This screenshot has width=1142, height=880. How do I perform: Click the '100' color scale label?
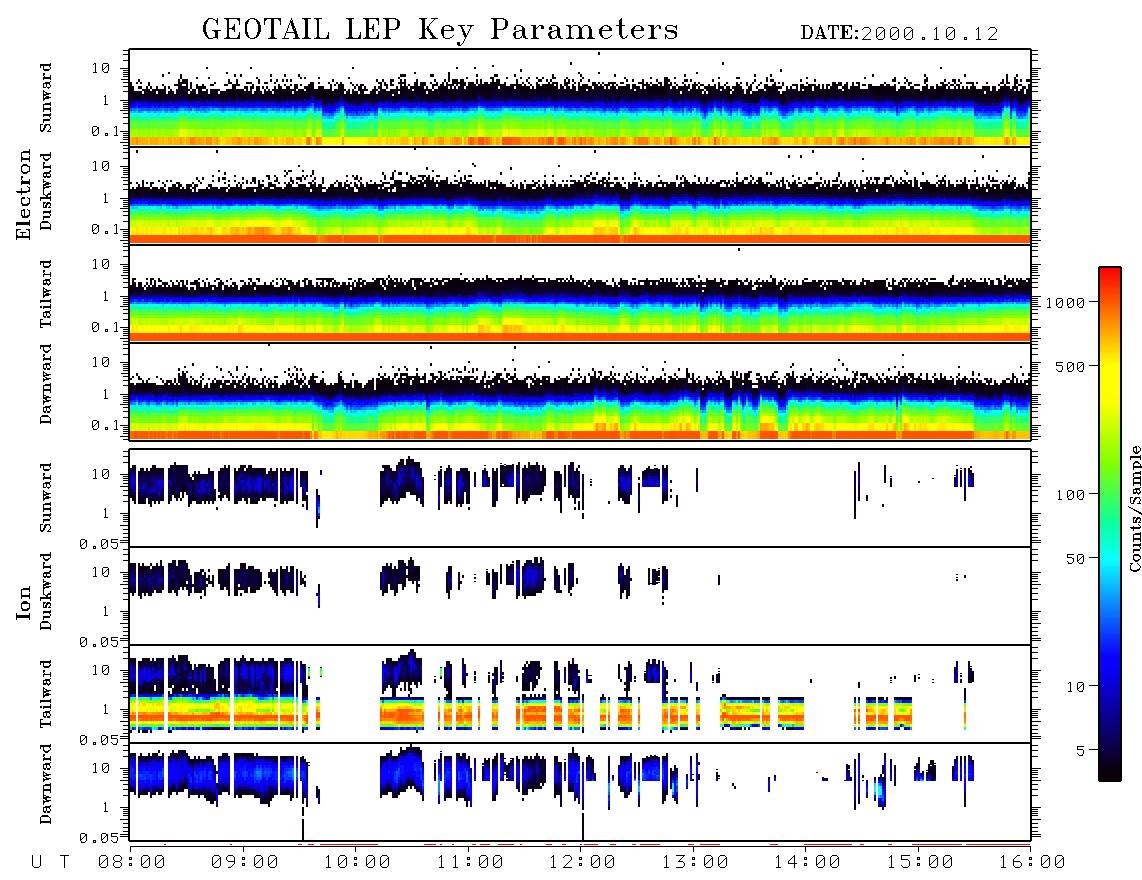pos(1071,495)
